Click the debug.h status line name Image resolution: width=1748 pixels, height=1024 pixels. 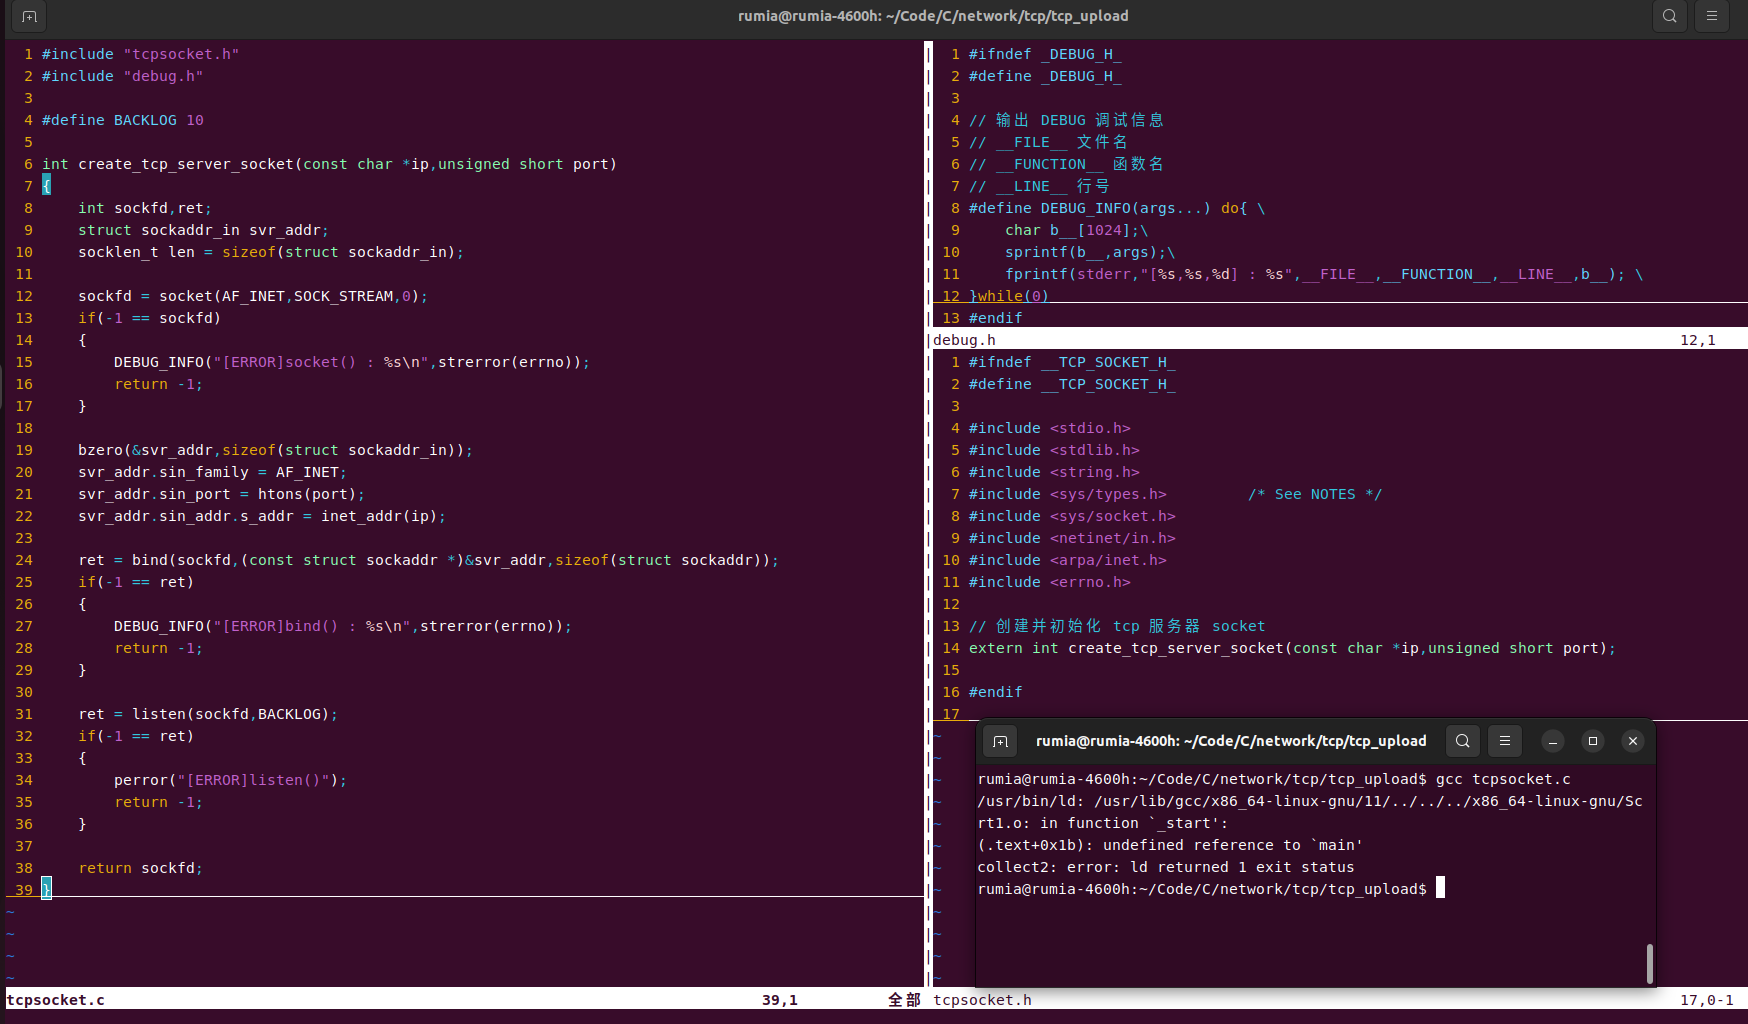point(964,340)
